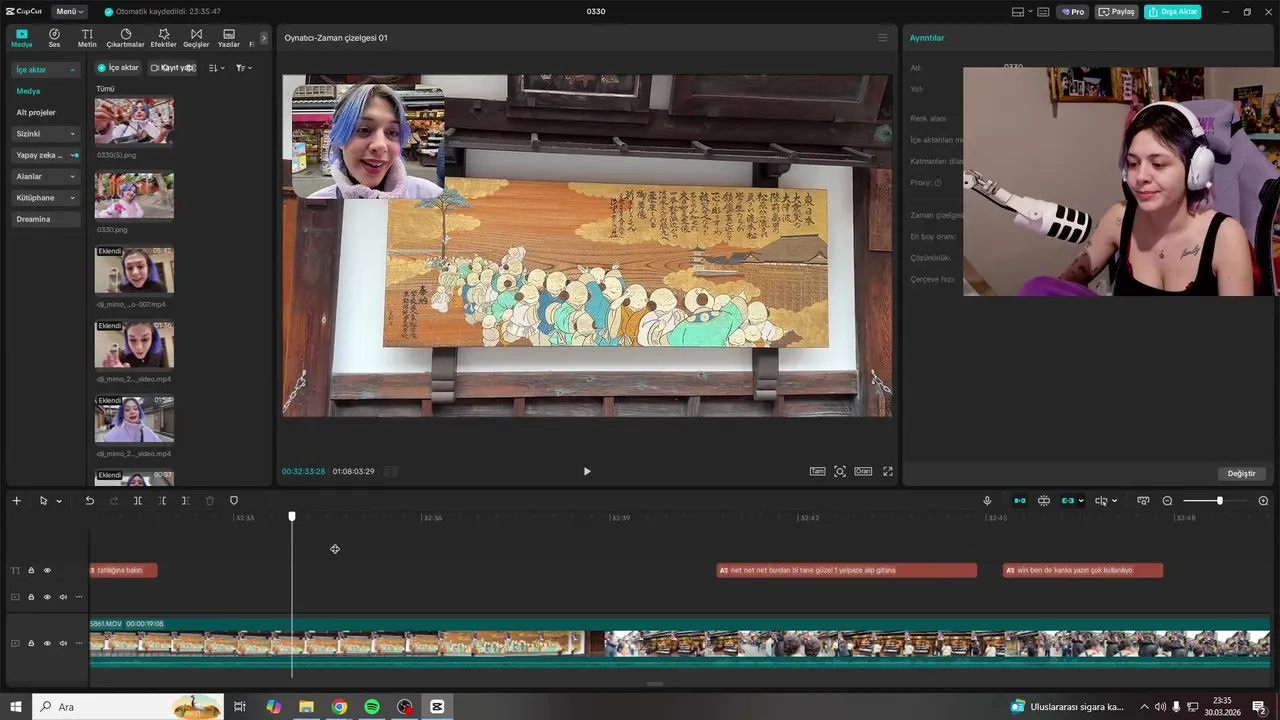Switch to the Geçişler tab
1280x720 pixels.
coord(196,38)
